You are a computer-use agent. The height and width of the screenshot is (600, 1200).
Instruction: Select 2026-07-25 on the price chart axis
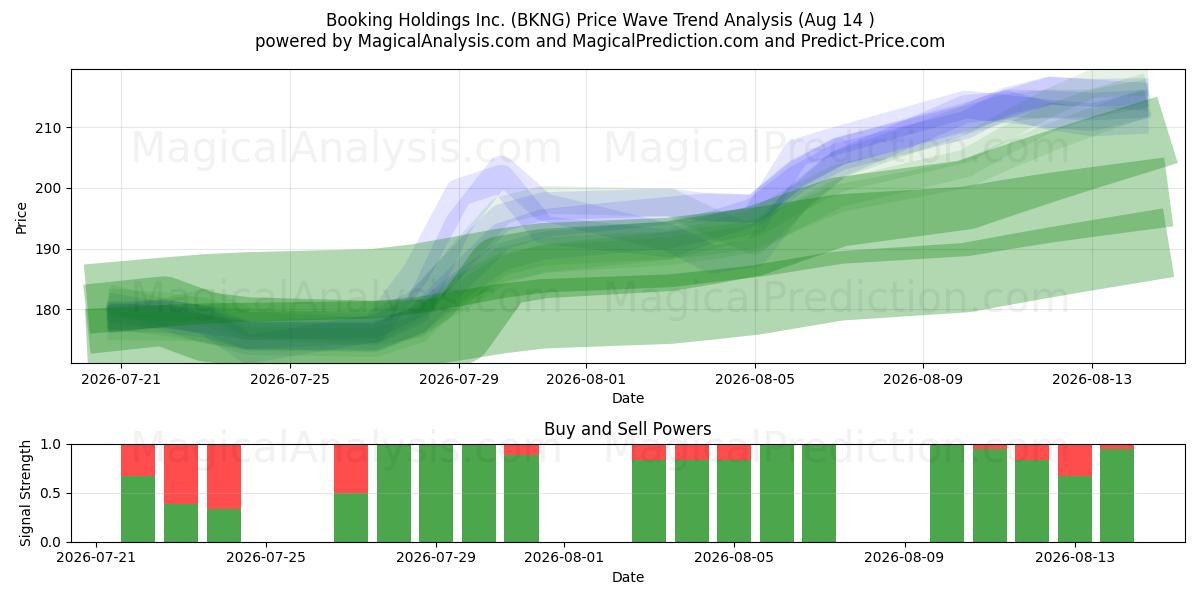click(x=290, y=379)
